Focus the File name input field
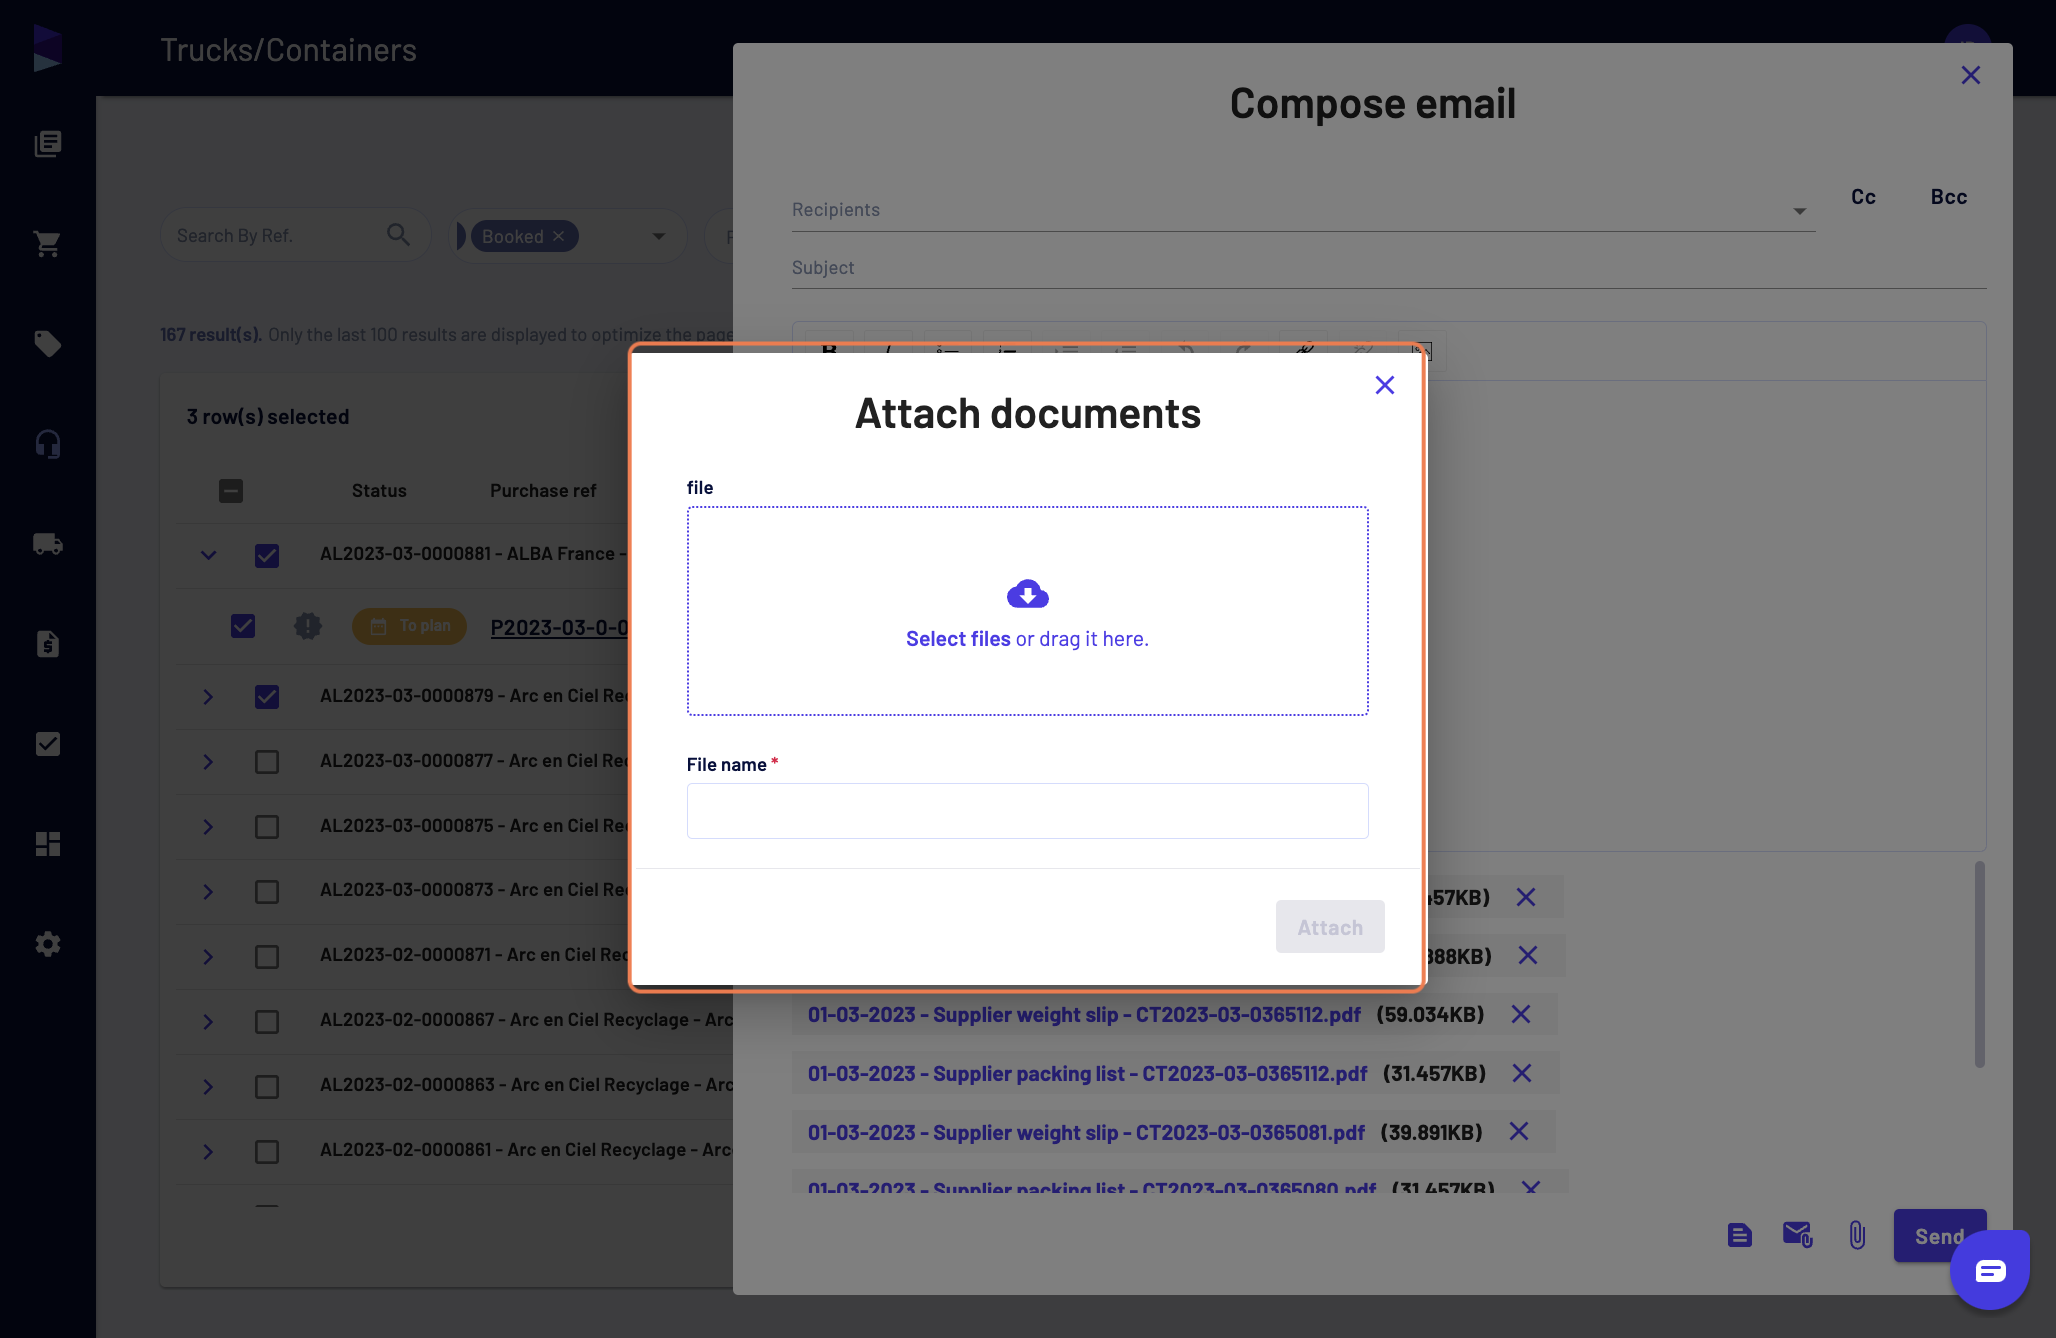The height and width of the screenshot is (1338, 2056). tap(1027, 811)
